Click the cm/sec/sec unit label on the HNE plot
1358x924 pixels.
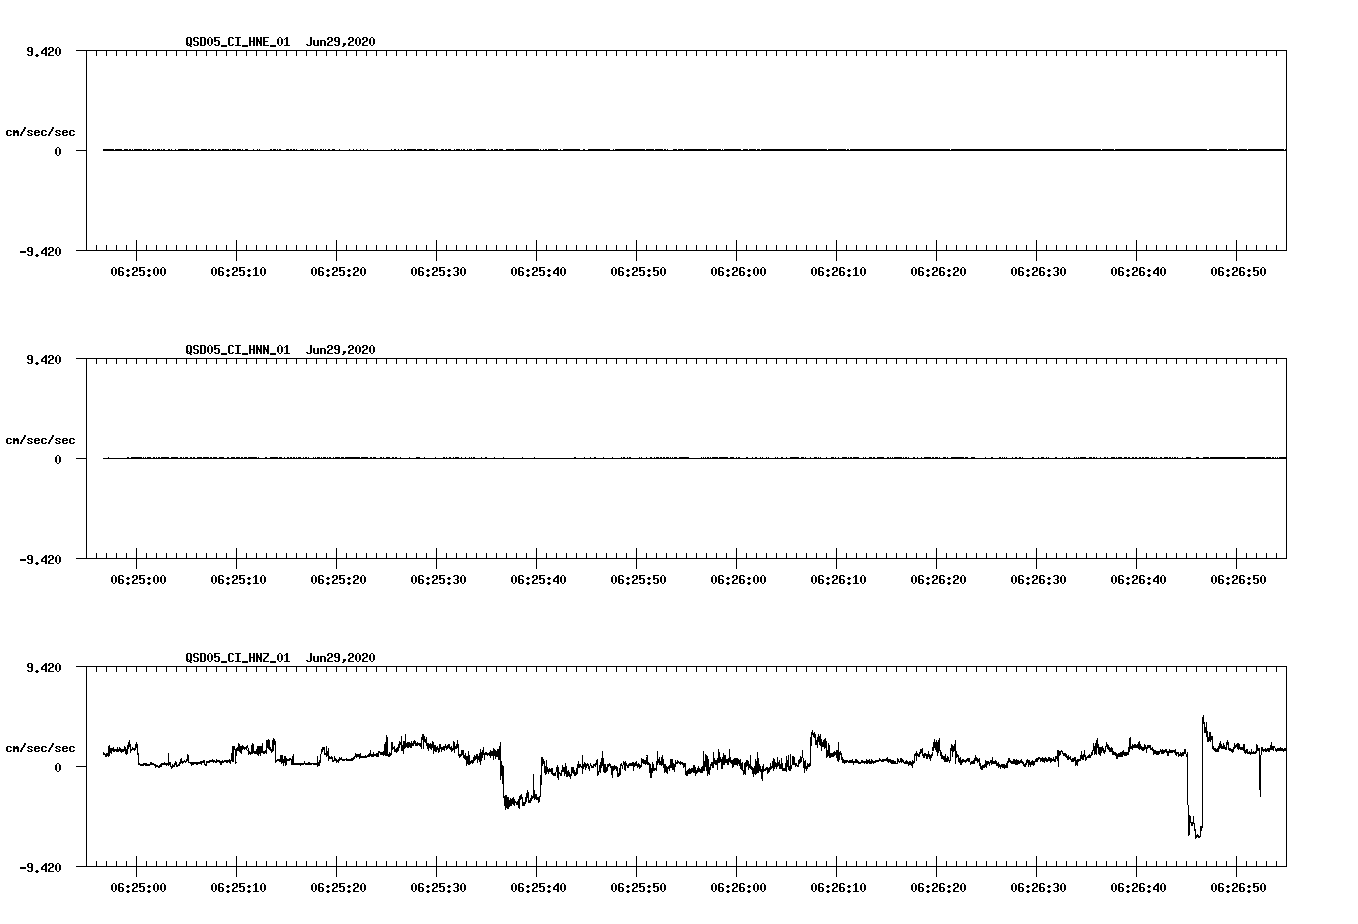coord(41,132)
